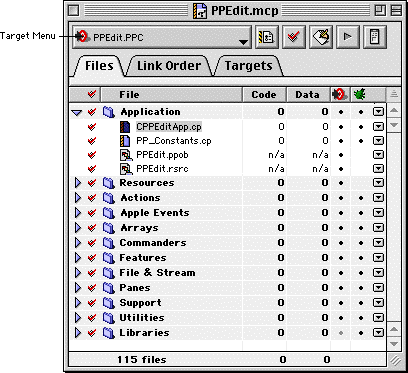This screenshot has width=408, height=373.
Task: Click the debug bug column header icon
Action: tap(360, 95)
